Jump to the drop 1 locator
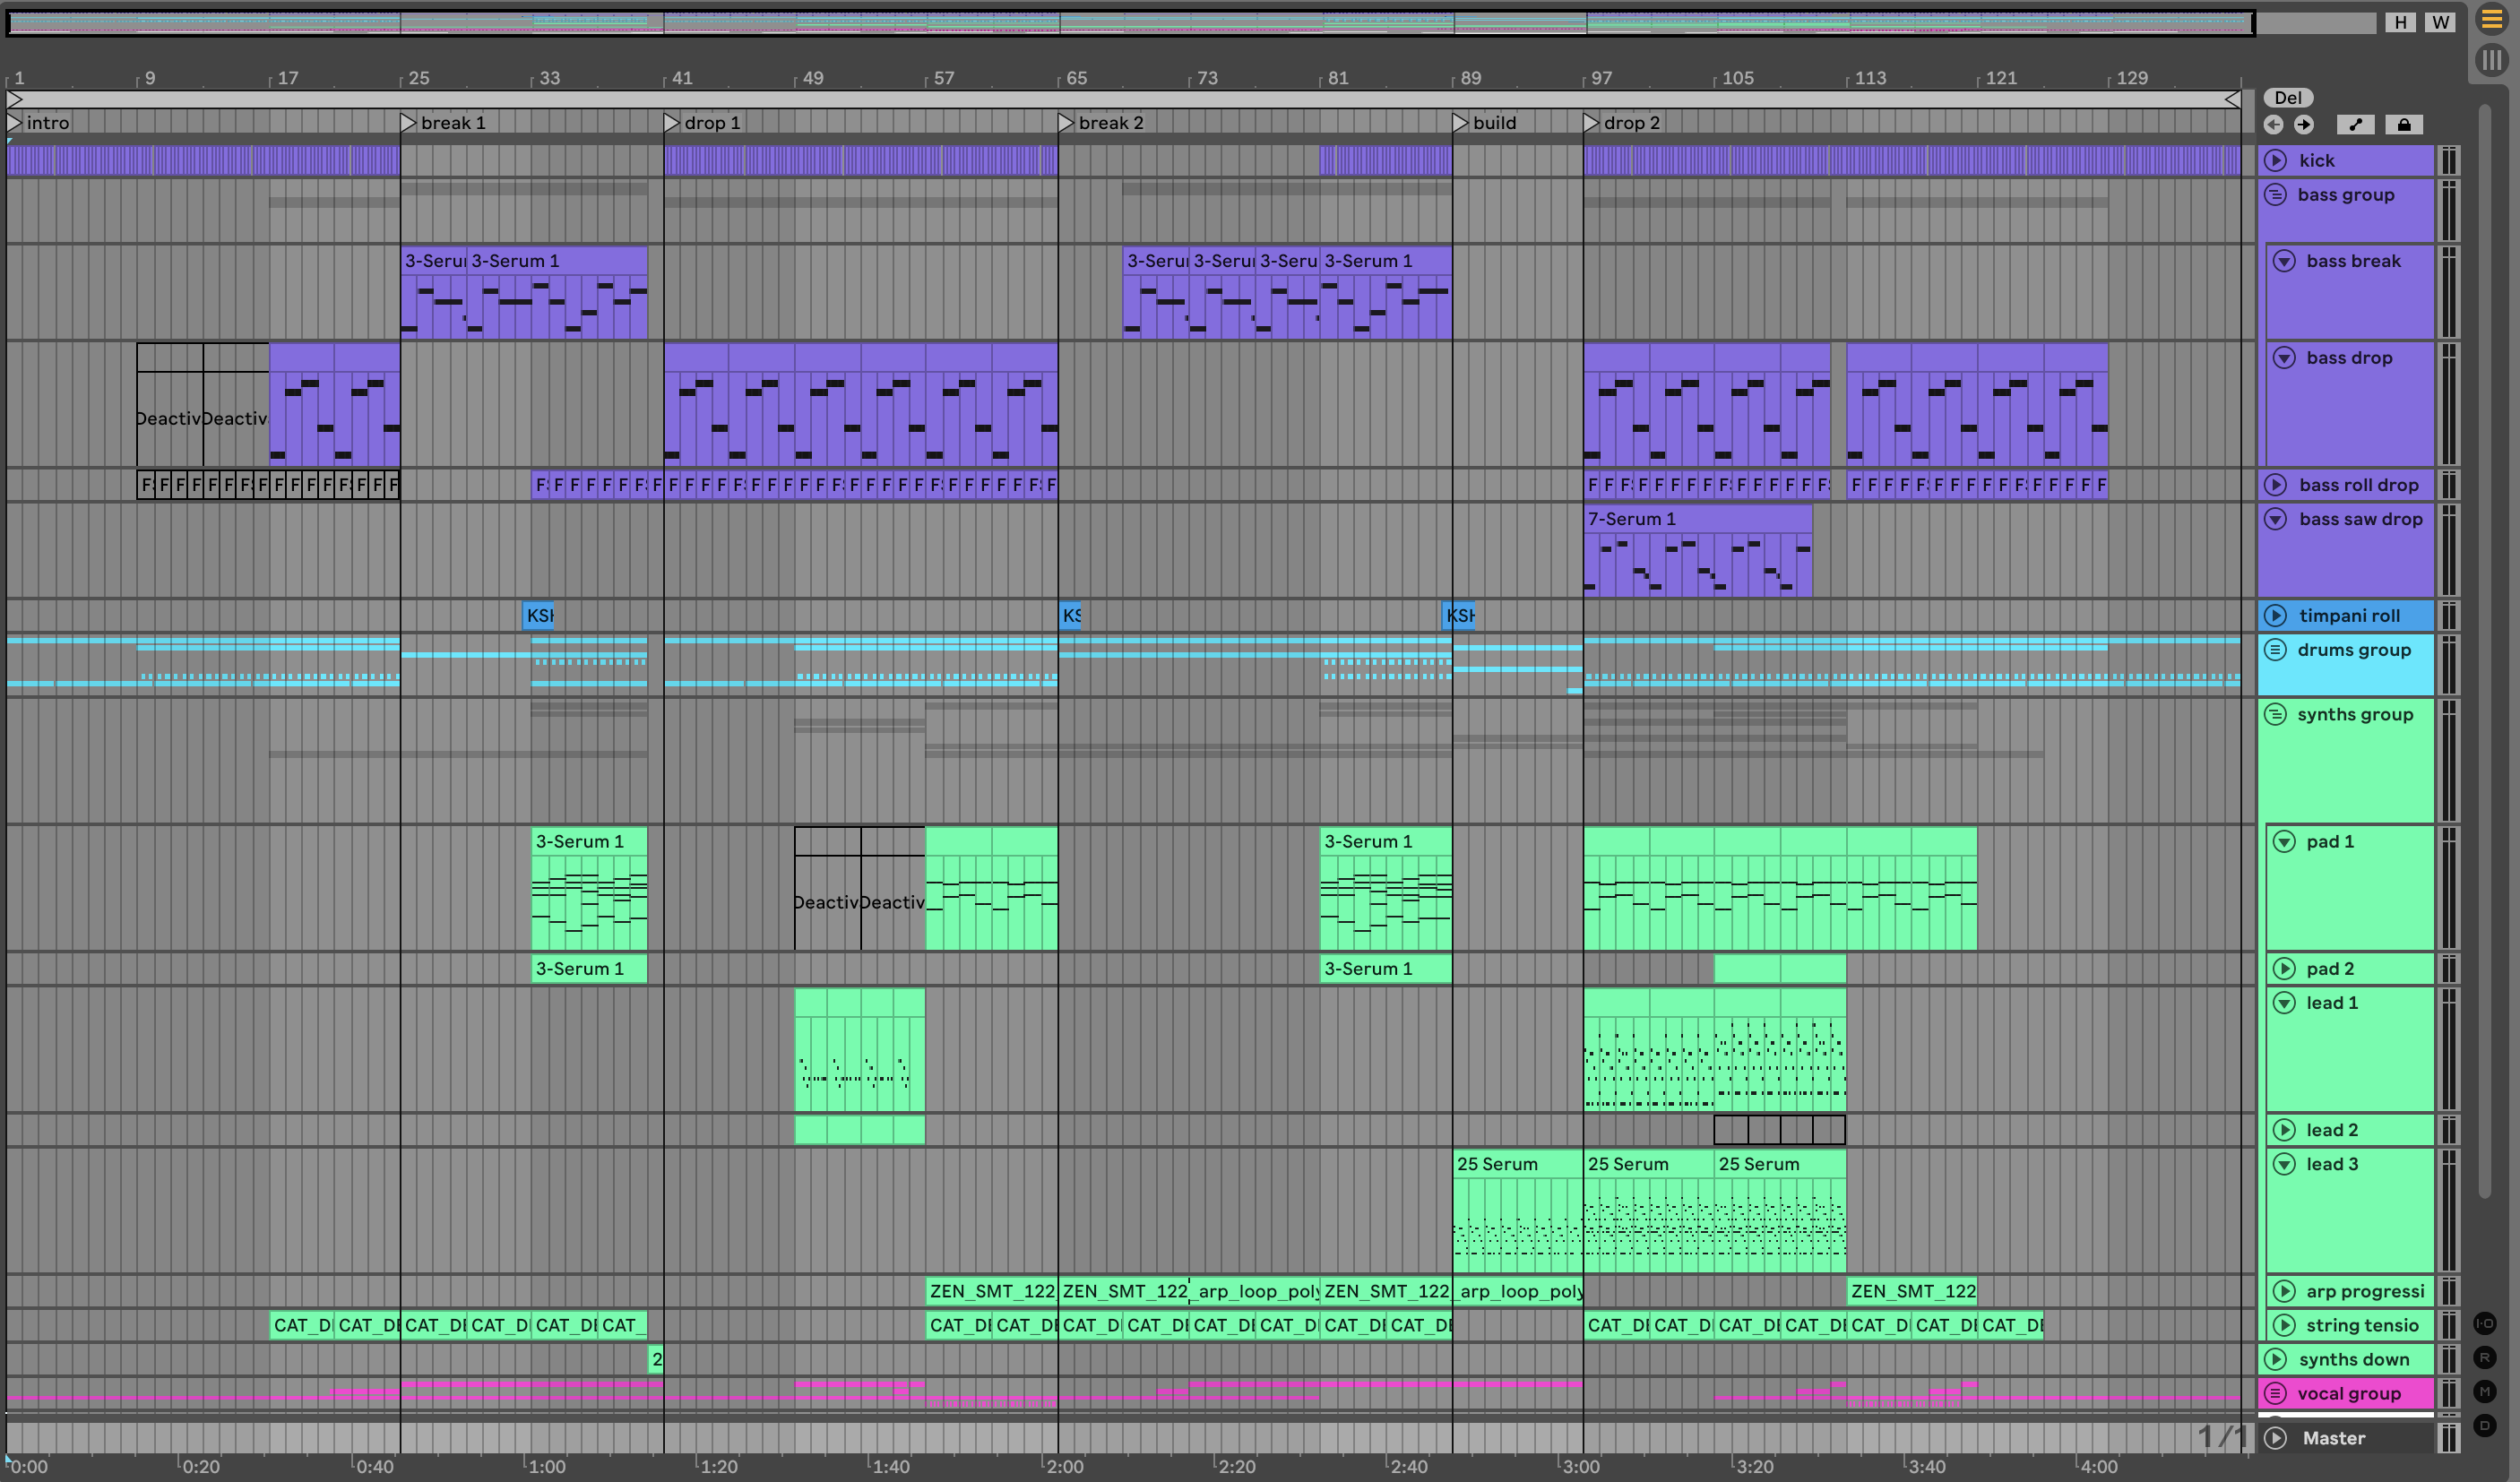This screenshot has height=1482, width=2520. pyautogui.click(x=672, y=123)
